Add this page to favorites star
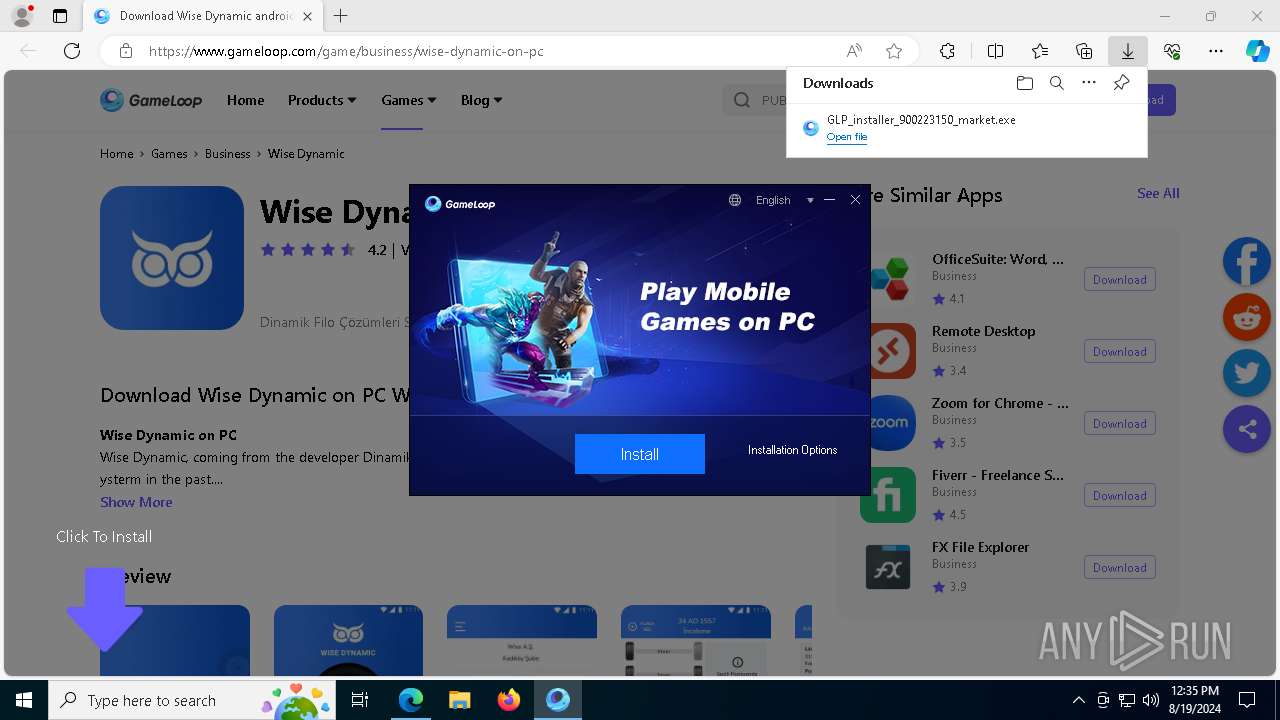Viewport: 1280px width, 720px height. pyautogui.click(x=894, y=51)
